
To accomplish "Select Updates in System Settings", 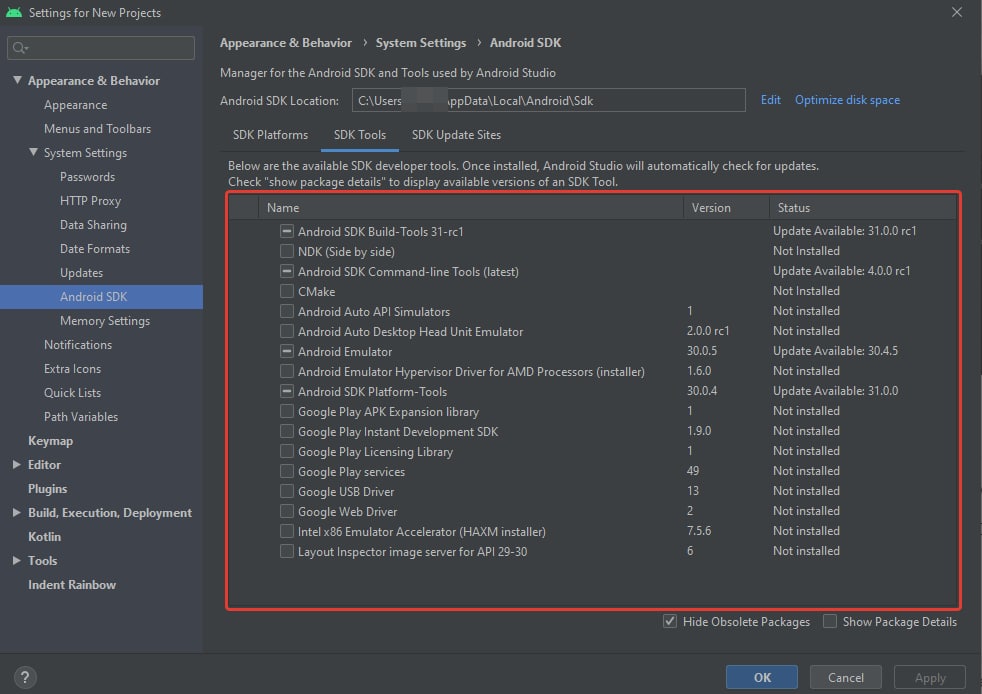I will click(81, 272).
